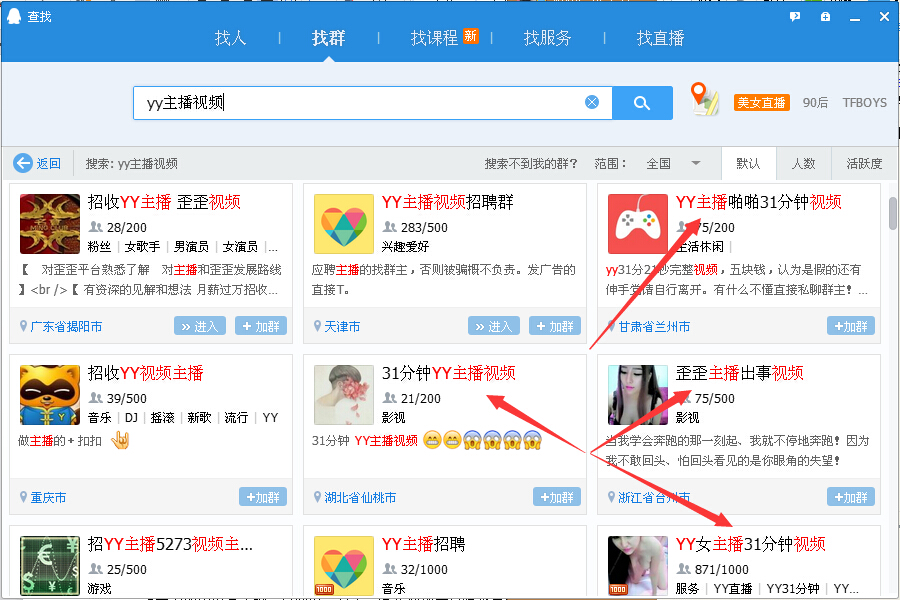
Task: Click the 重庆市 location link
Action: coord(48,498)
